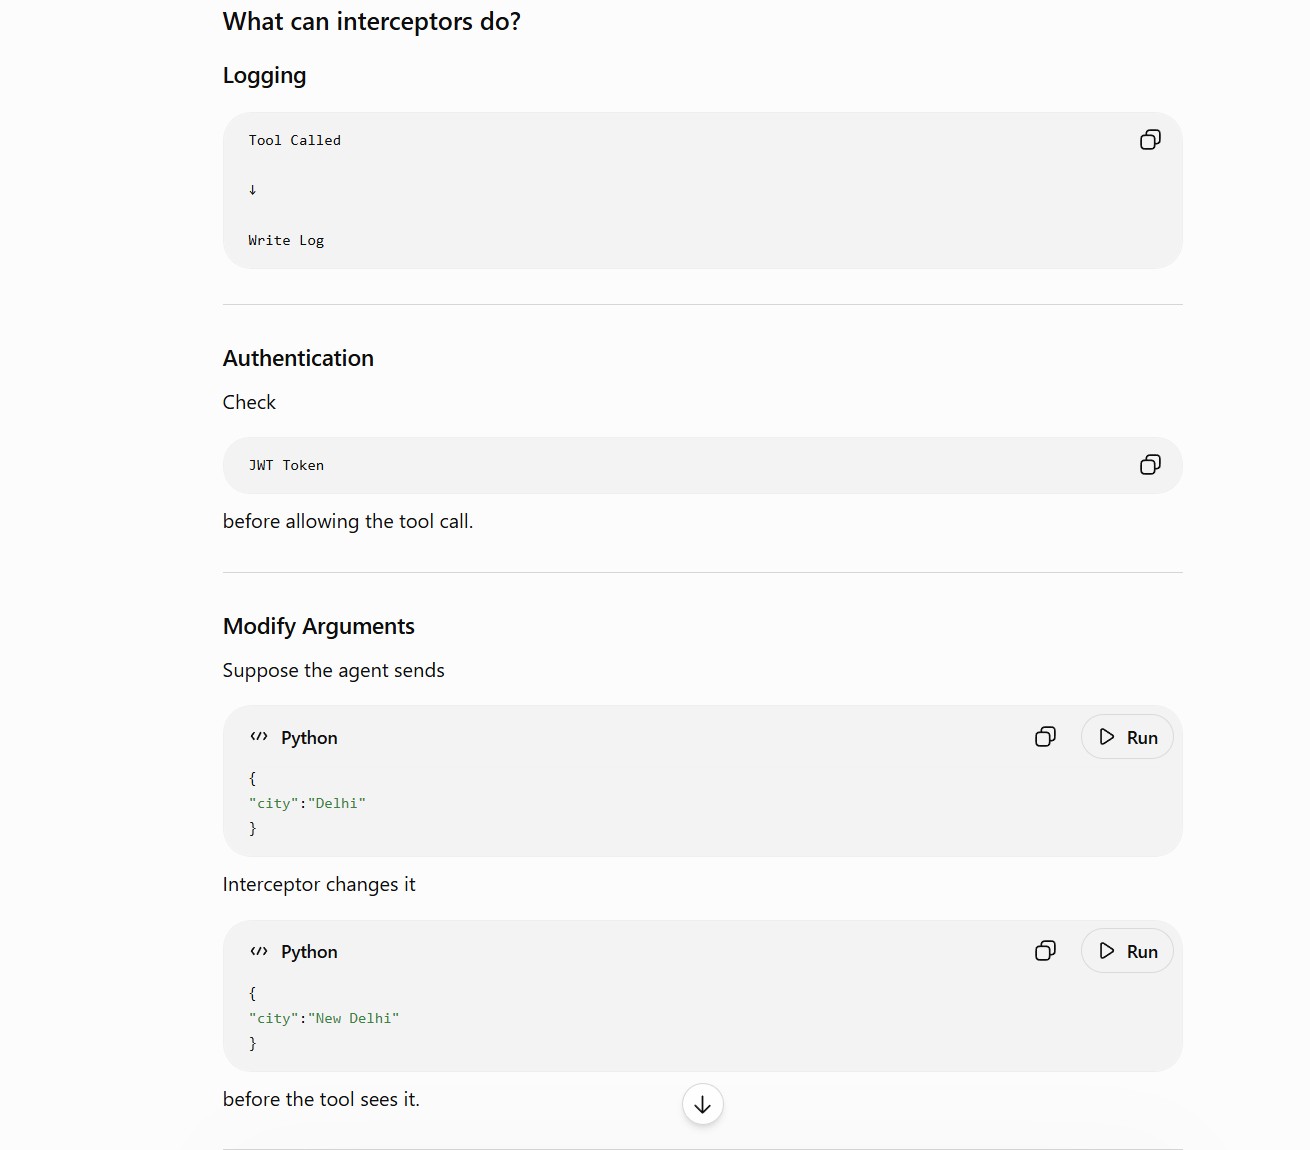Viewport: 1310px width, 1150px height.
Task: Copy the JWT Token code block
Action: [1150, 465]
